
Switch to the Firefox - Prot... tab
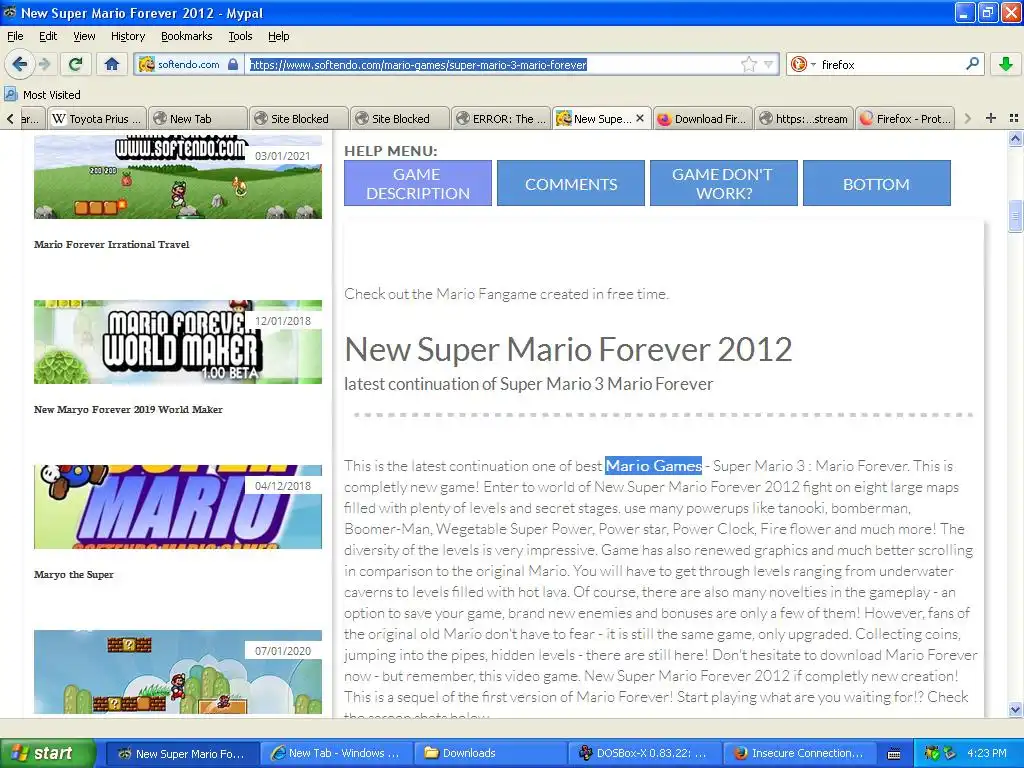click(x=905, y=119)
